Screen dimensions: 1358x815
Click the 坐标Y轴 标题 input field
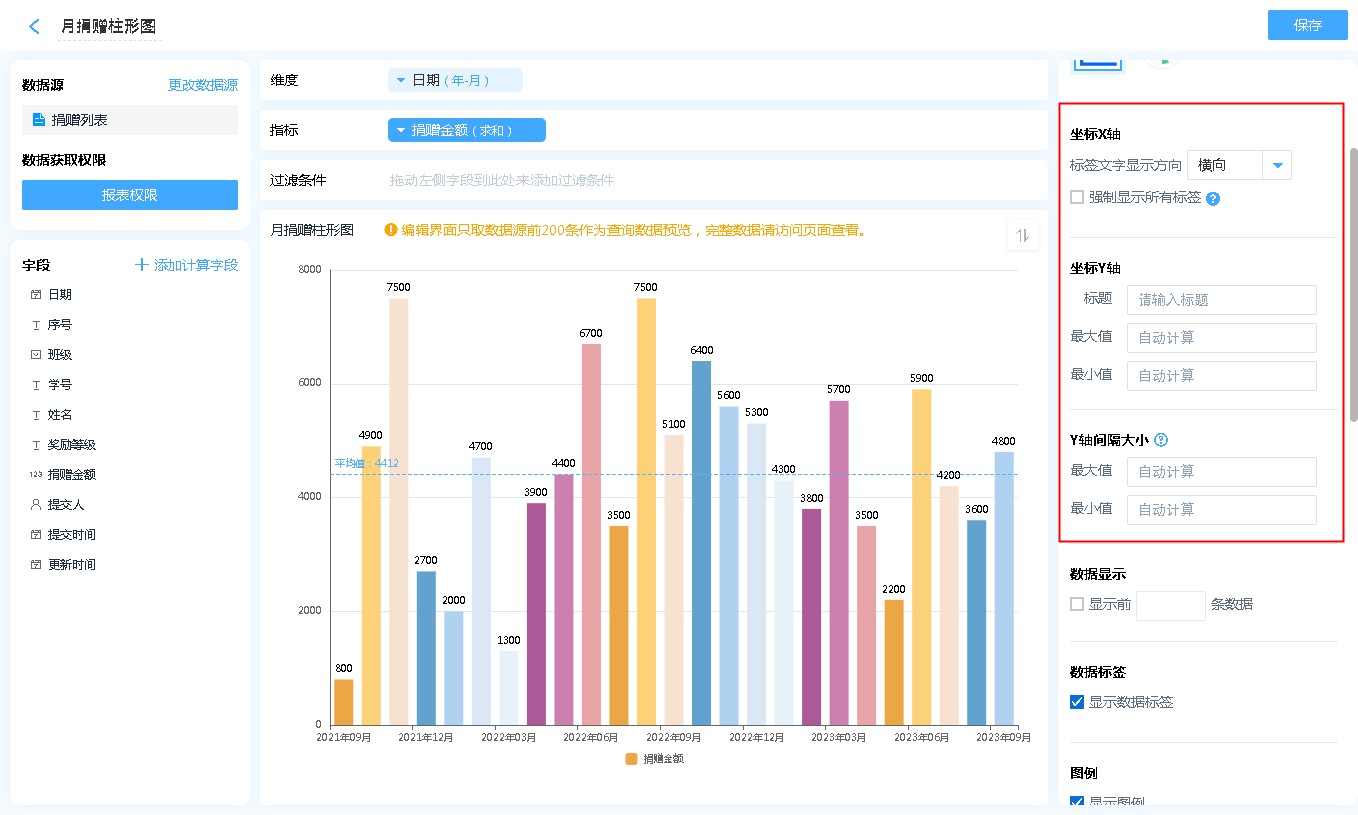(x=1221, y=300)
